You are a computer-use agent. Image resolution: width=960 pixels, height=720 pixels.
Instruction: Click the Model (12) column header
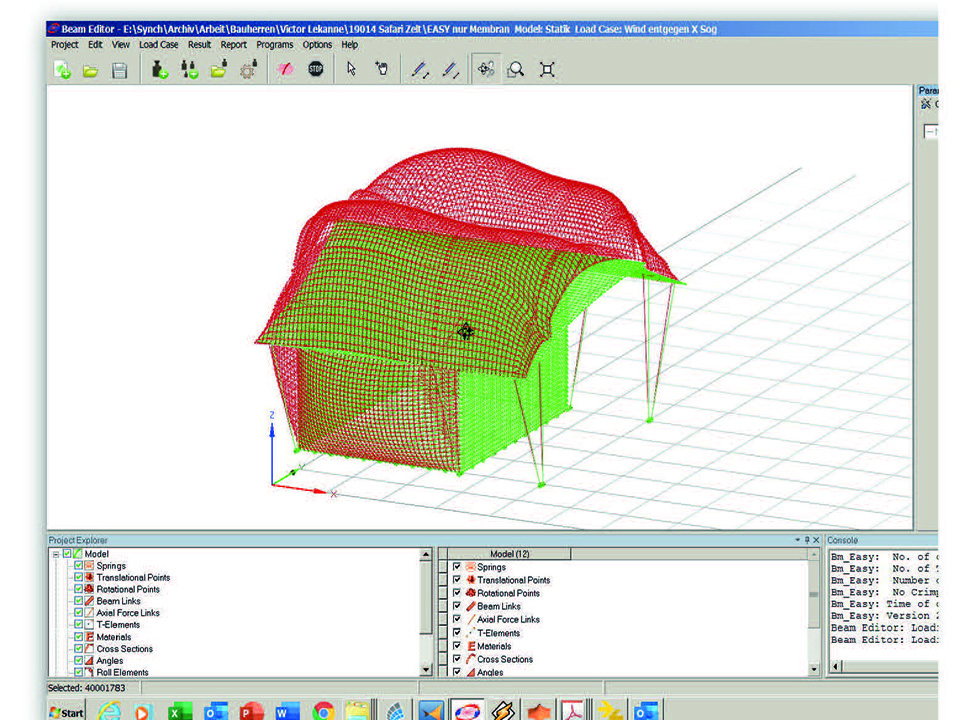[x=509, y=554]
